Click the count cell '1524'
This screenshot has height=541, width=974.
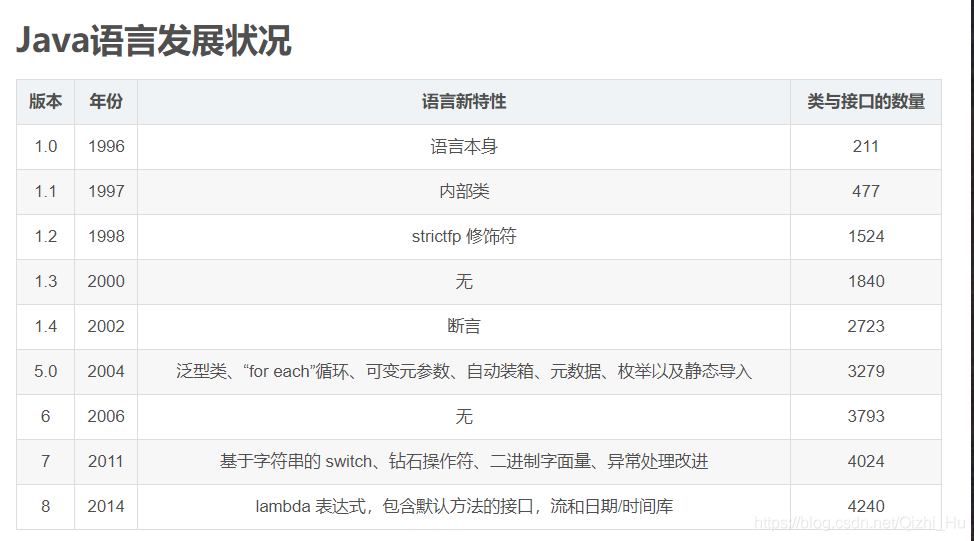pyautogui.click(x=866, y=237)
